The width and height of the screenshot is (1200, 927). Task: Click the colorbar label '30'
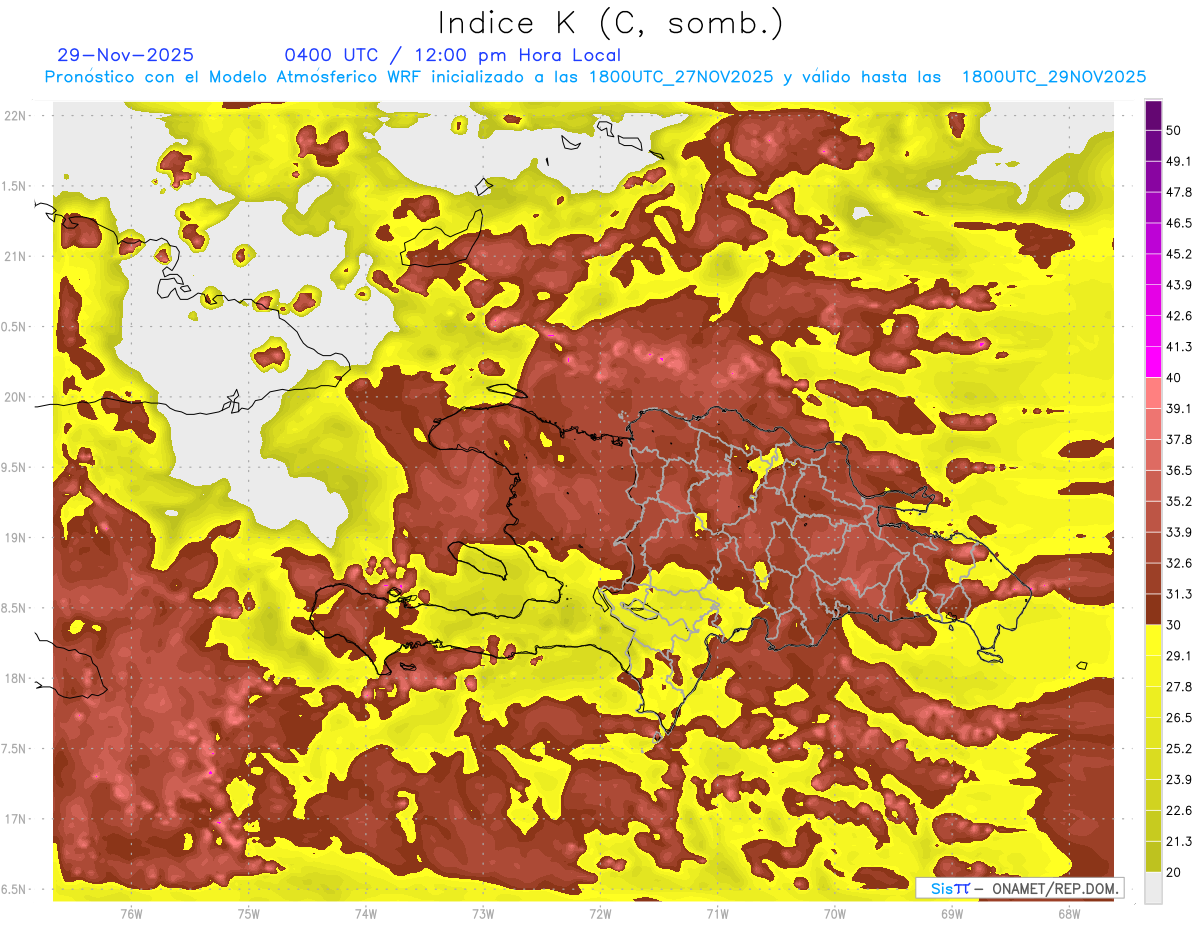[x=1175, y=624]
